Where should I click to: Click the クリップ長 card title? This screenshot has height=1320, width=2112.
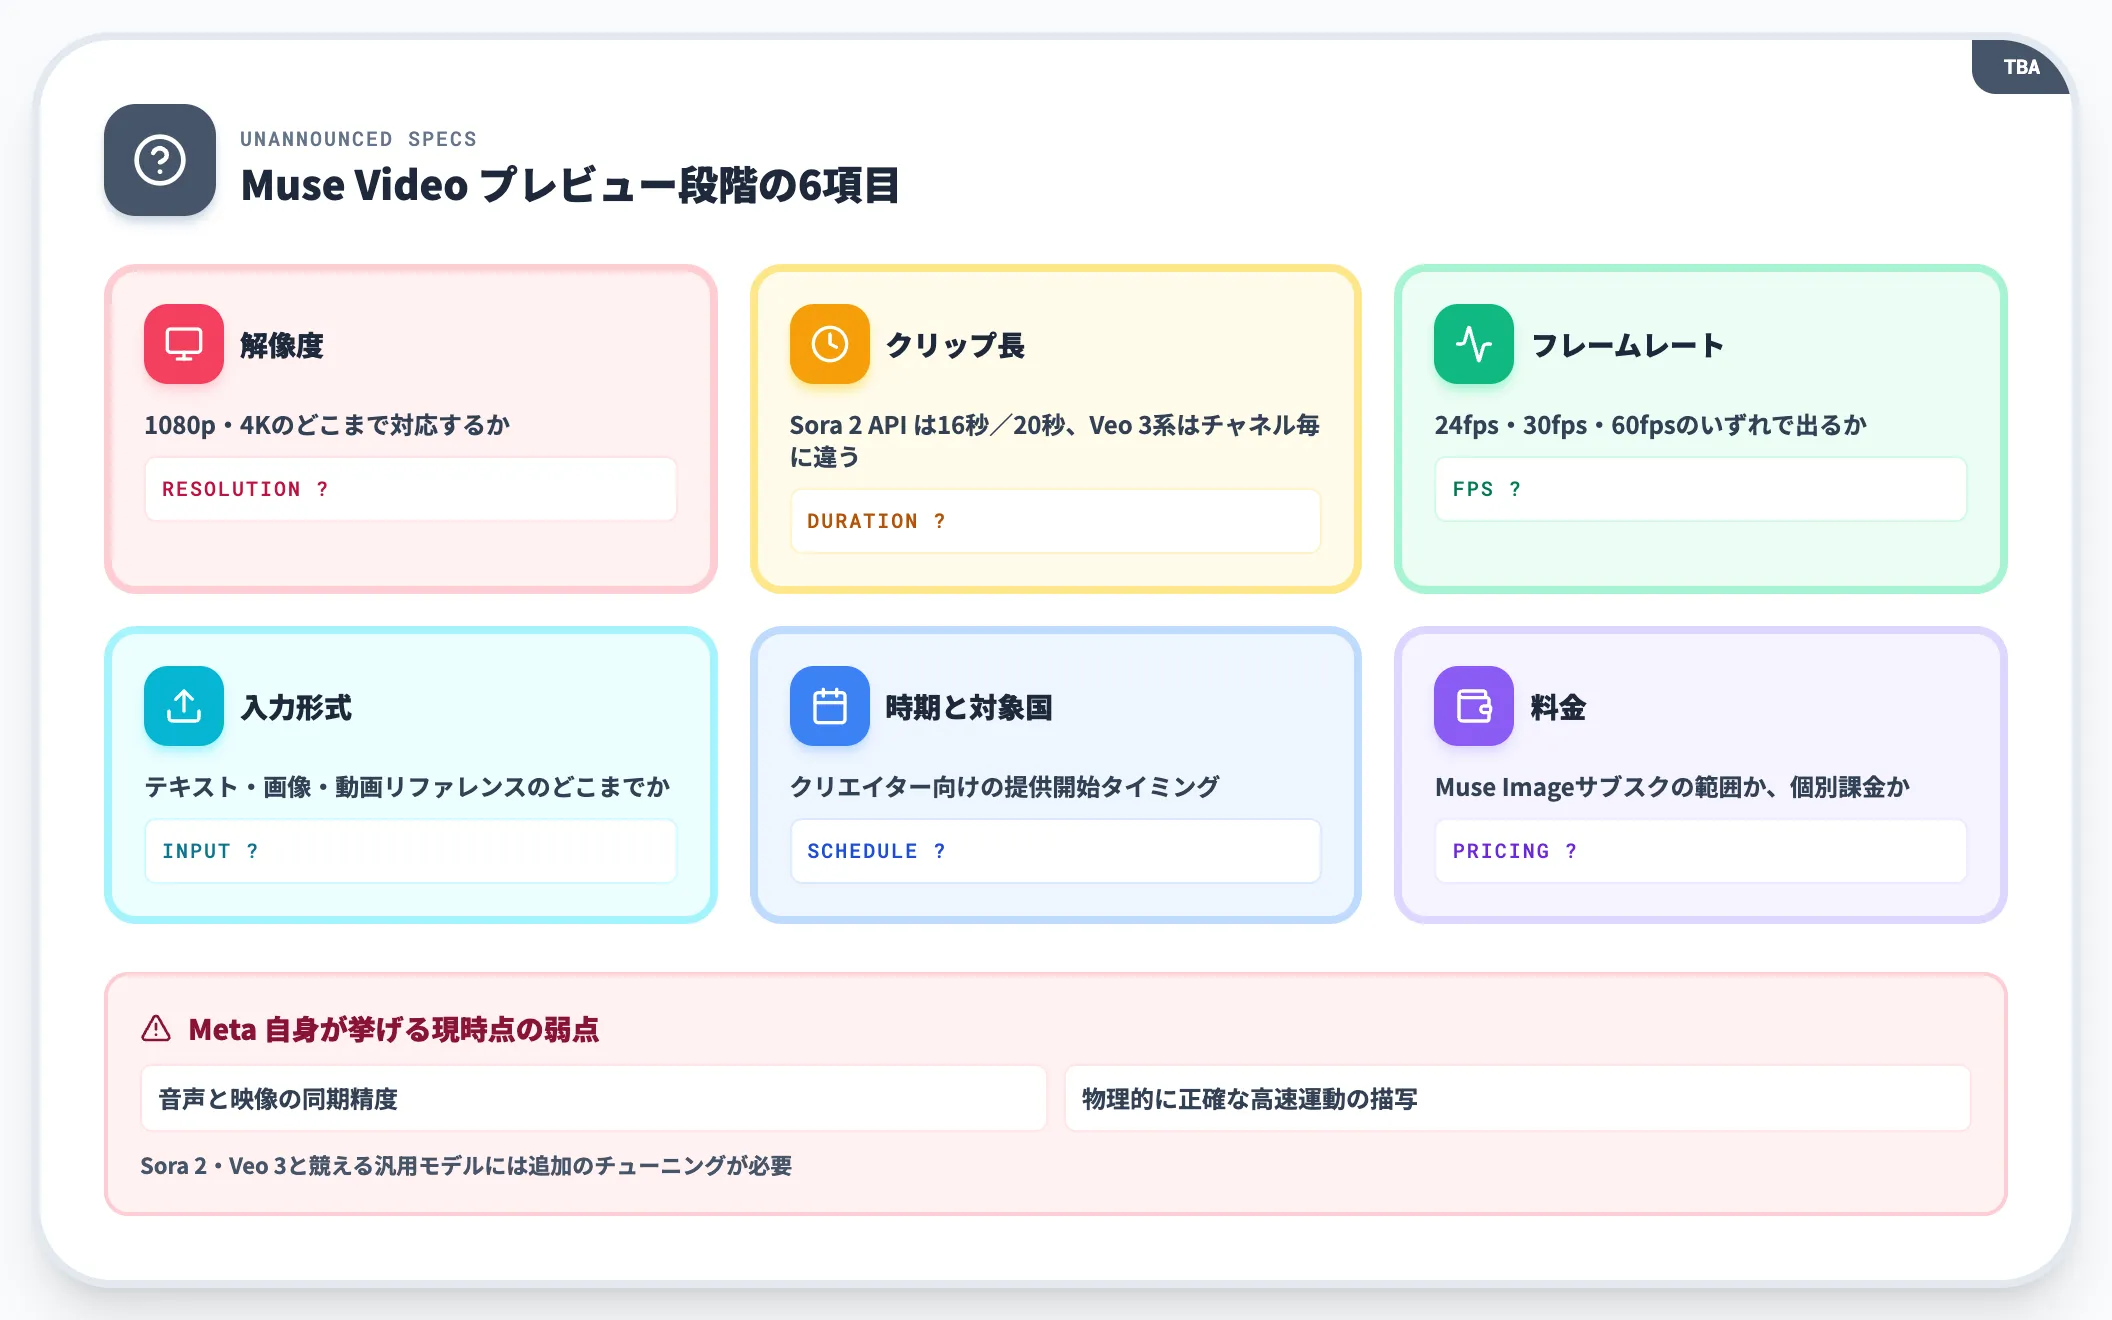955,345
